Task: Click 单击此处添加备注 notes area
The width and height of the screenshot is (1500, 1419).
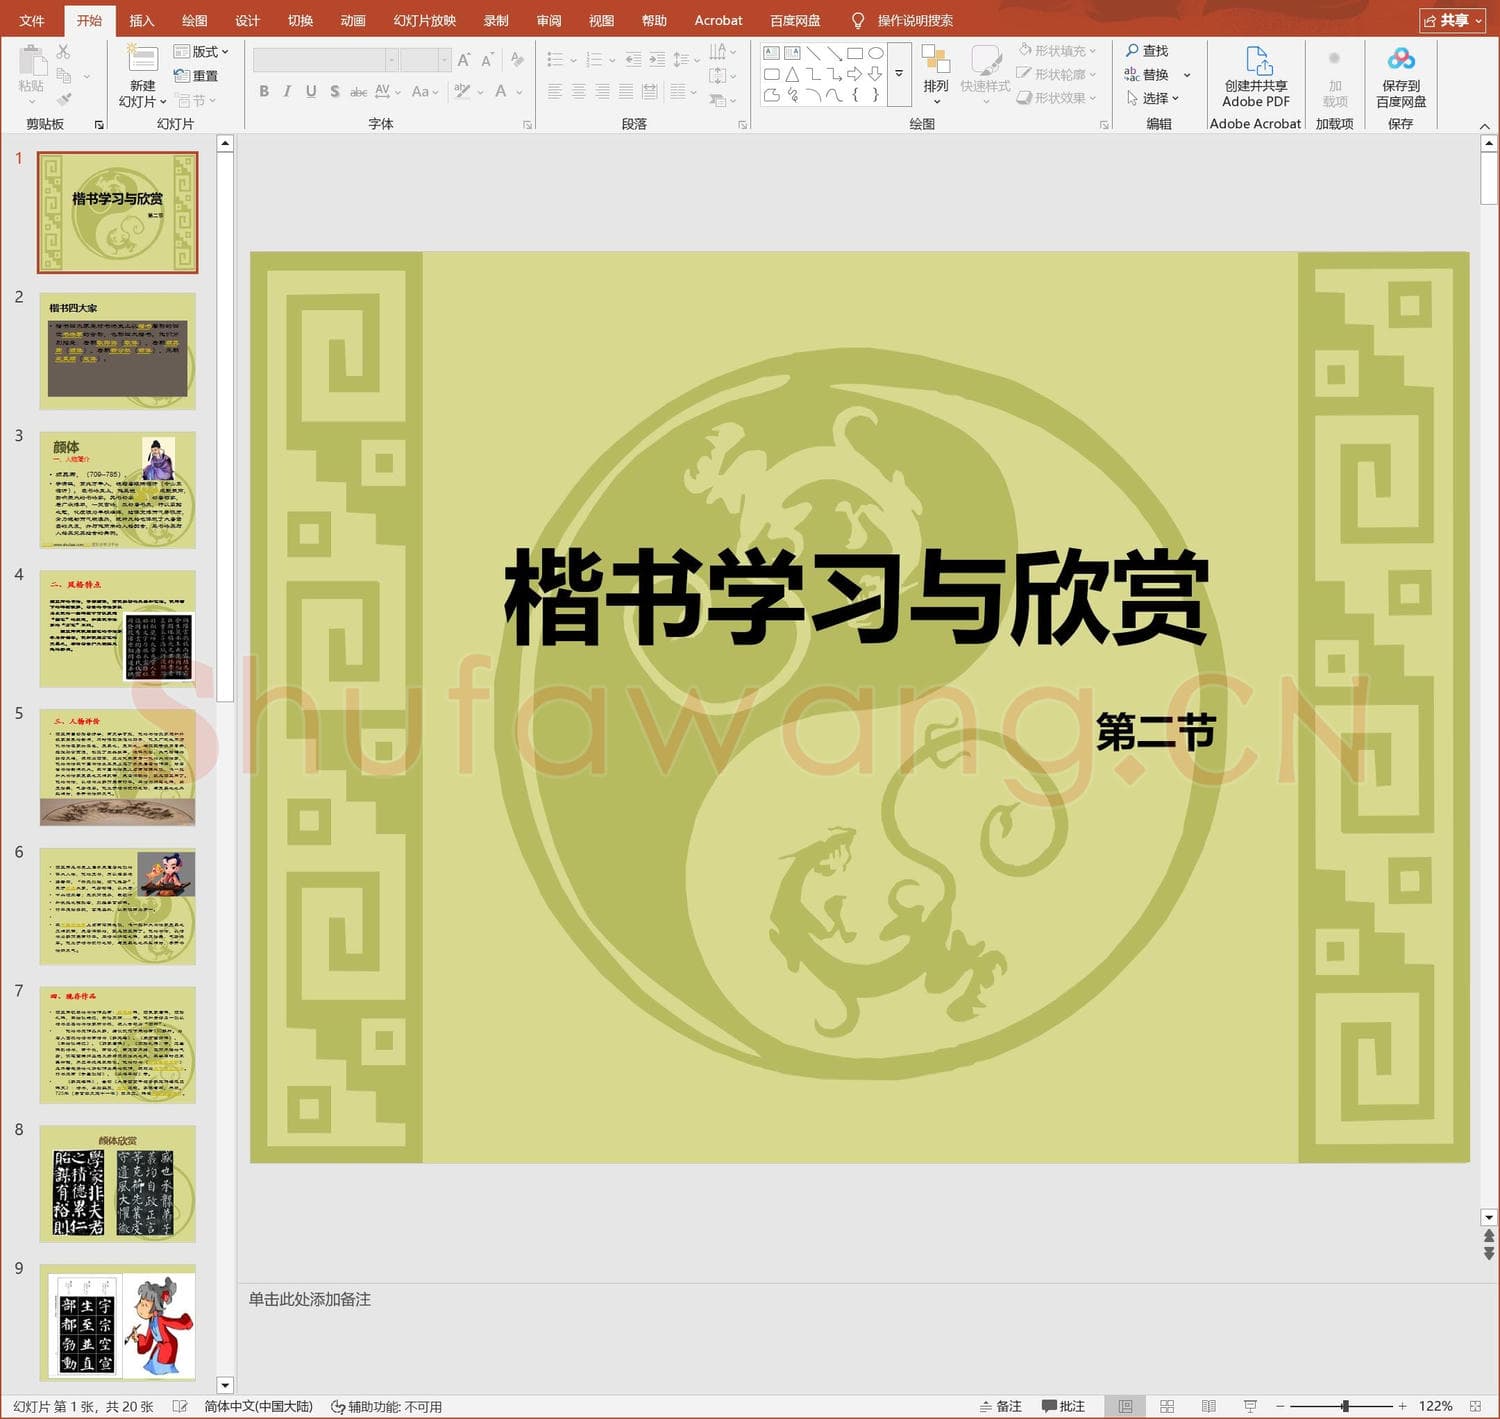Action: [310, 1299]
